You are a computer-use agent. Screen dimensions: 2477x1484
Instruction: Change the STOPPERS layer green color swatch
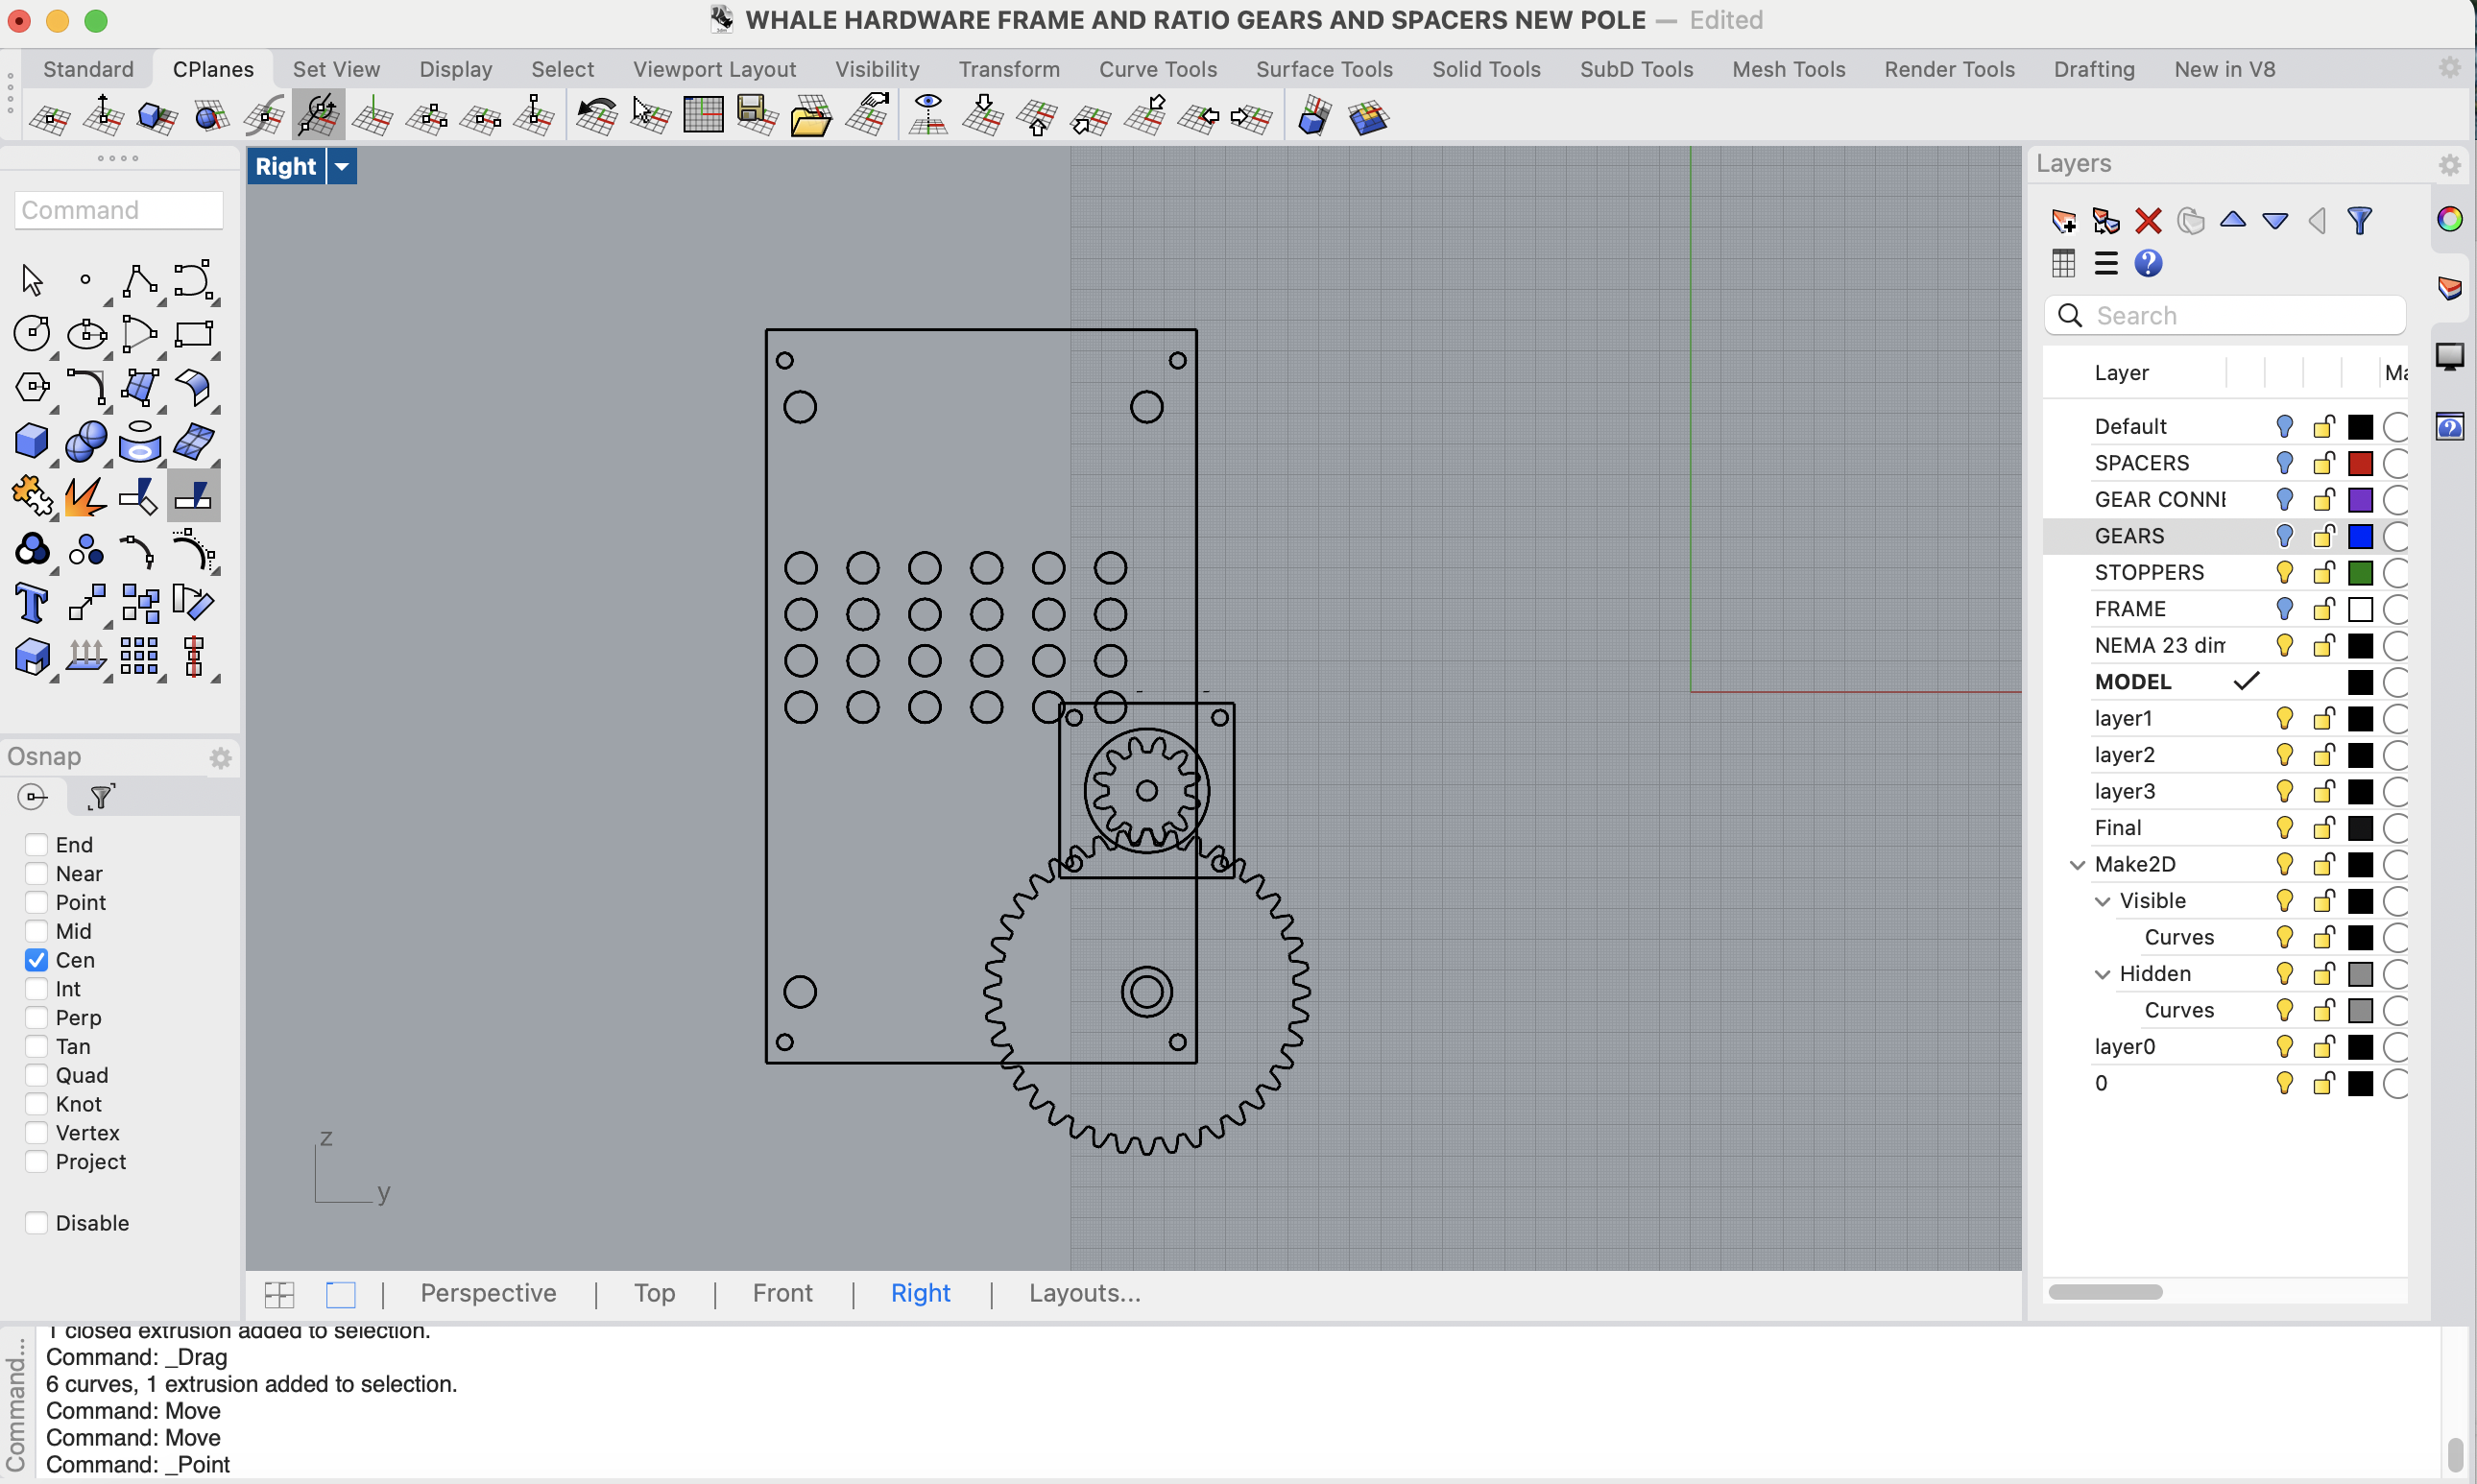tap(2359, 572)
